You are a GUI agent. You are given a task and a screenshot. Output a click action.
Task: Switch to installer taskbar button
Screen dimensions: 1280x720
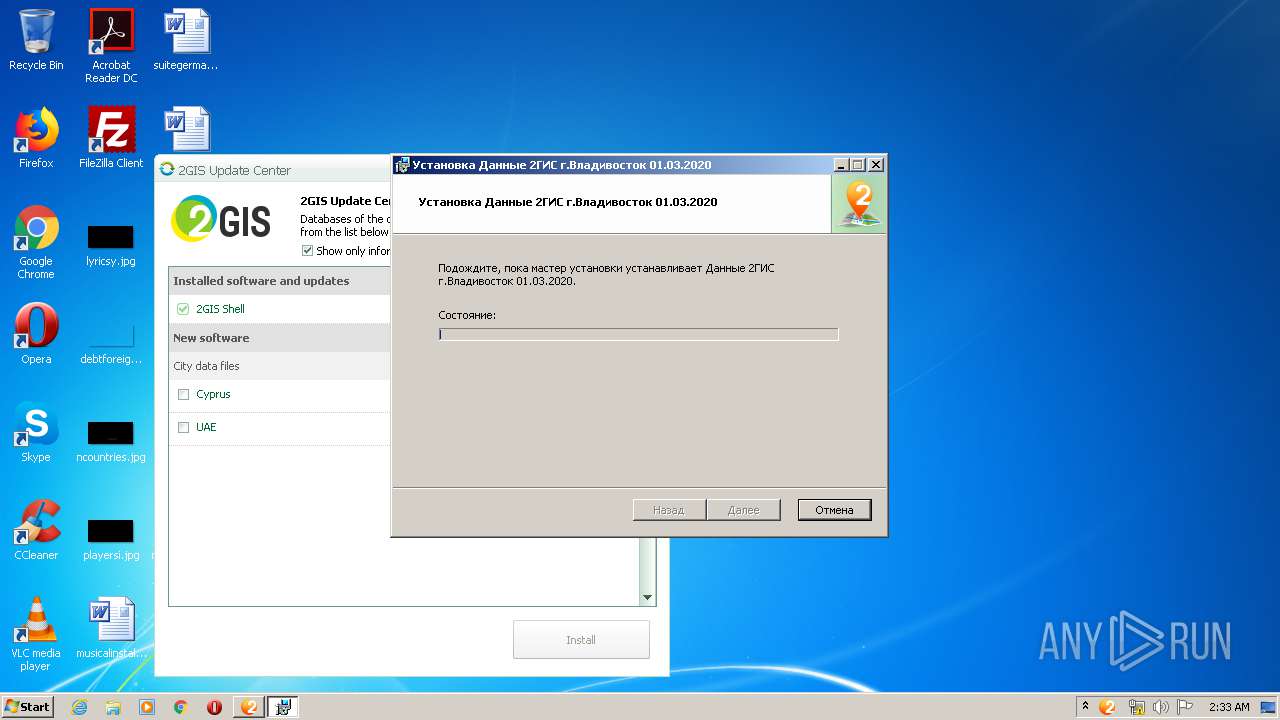pyautogui.click(x=283, y=707)
